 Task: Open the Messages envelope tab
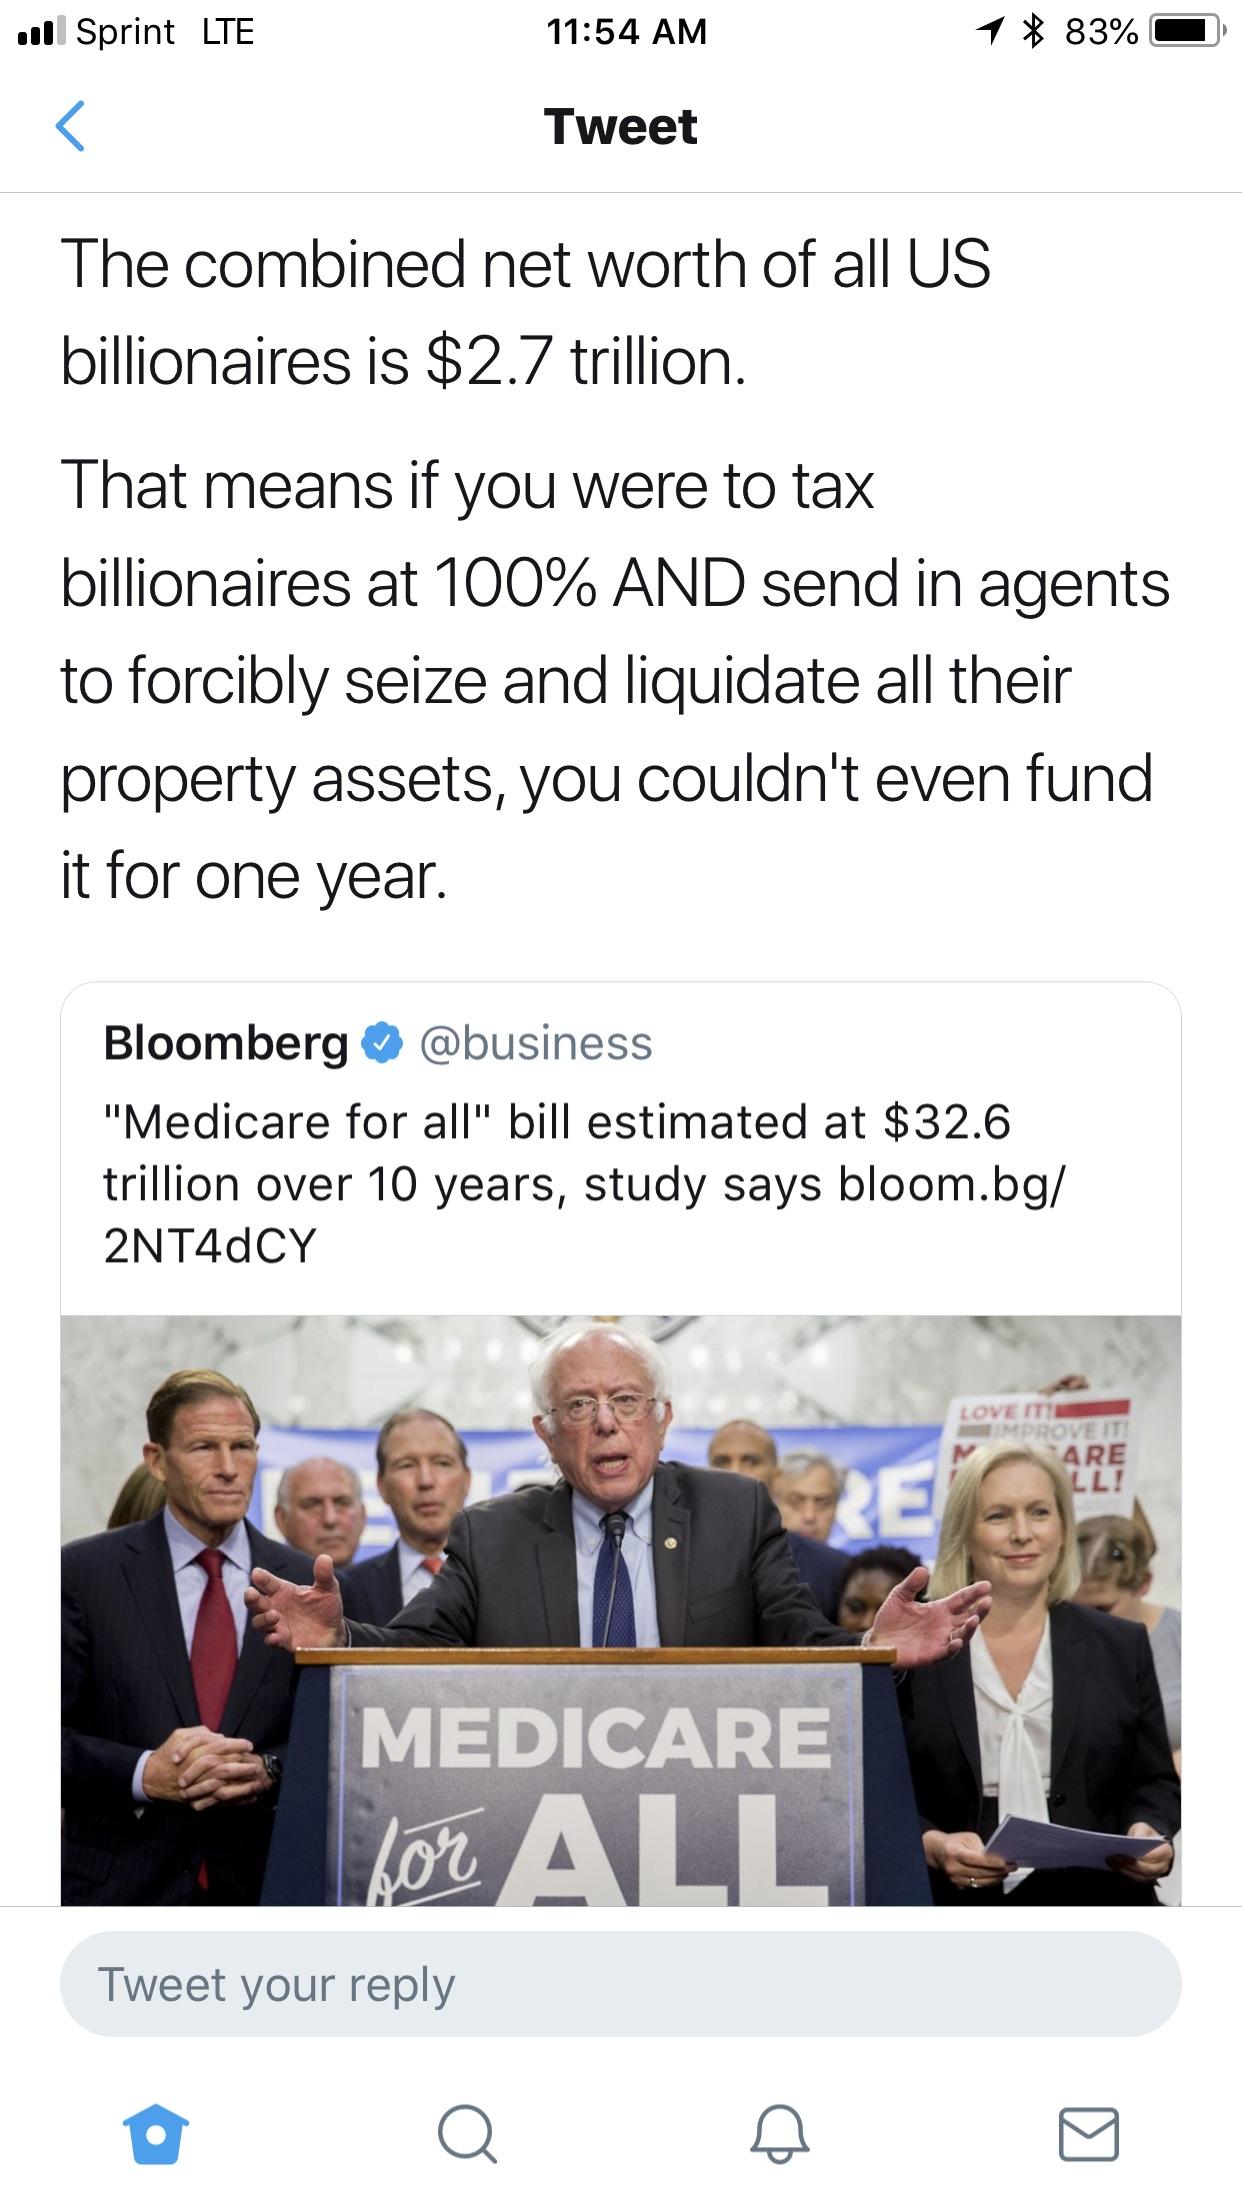(1088, 2134)
